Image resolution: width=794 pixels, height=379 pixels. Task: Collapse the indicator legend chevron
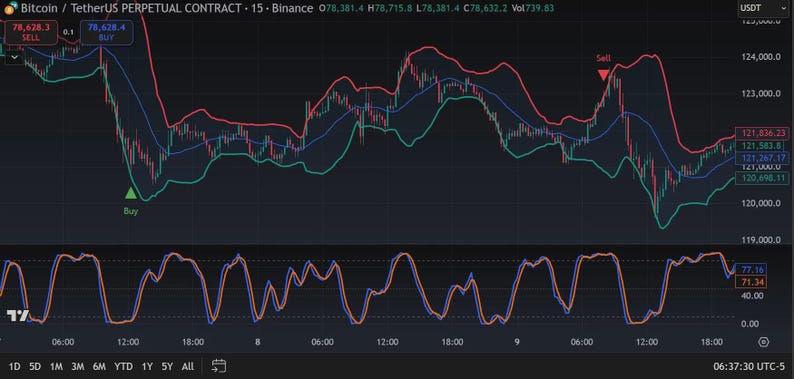click(x=14, y=57)
